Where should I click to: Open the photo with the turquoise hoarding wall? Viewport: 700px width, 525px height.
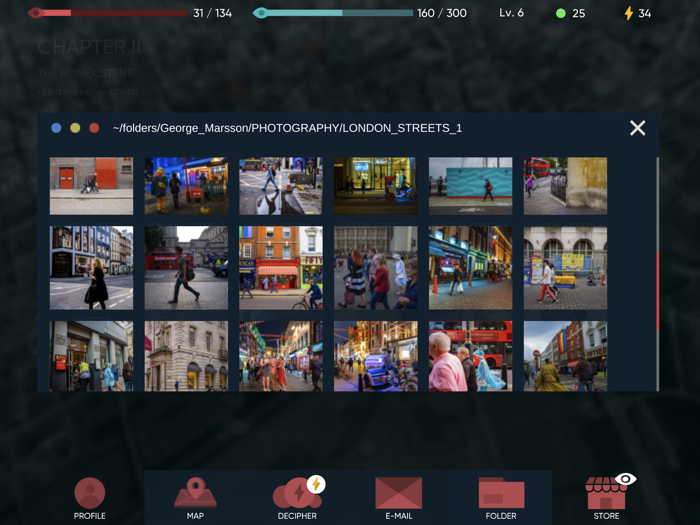pyautogui.click(x=471, y=186)
